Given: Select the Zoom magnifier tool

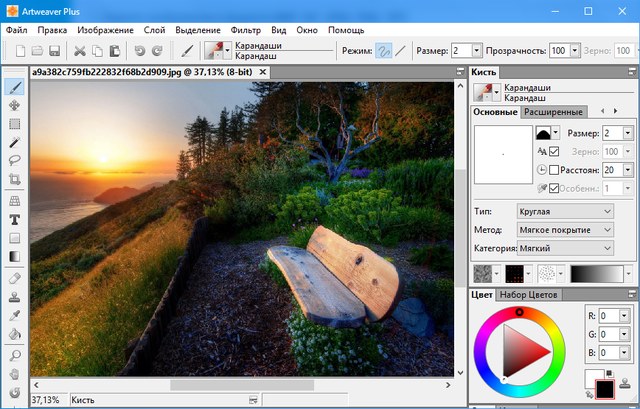Looking at the screenshot, I should coord(15,355).
